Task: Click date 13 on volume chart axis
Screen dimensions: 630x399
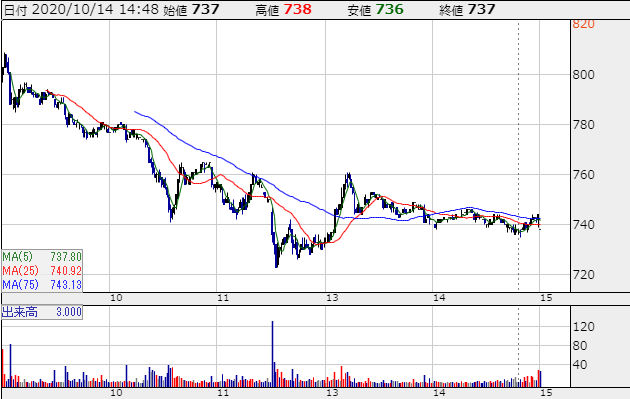Action: 332,393
